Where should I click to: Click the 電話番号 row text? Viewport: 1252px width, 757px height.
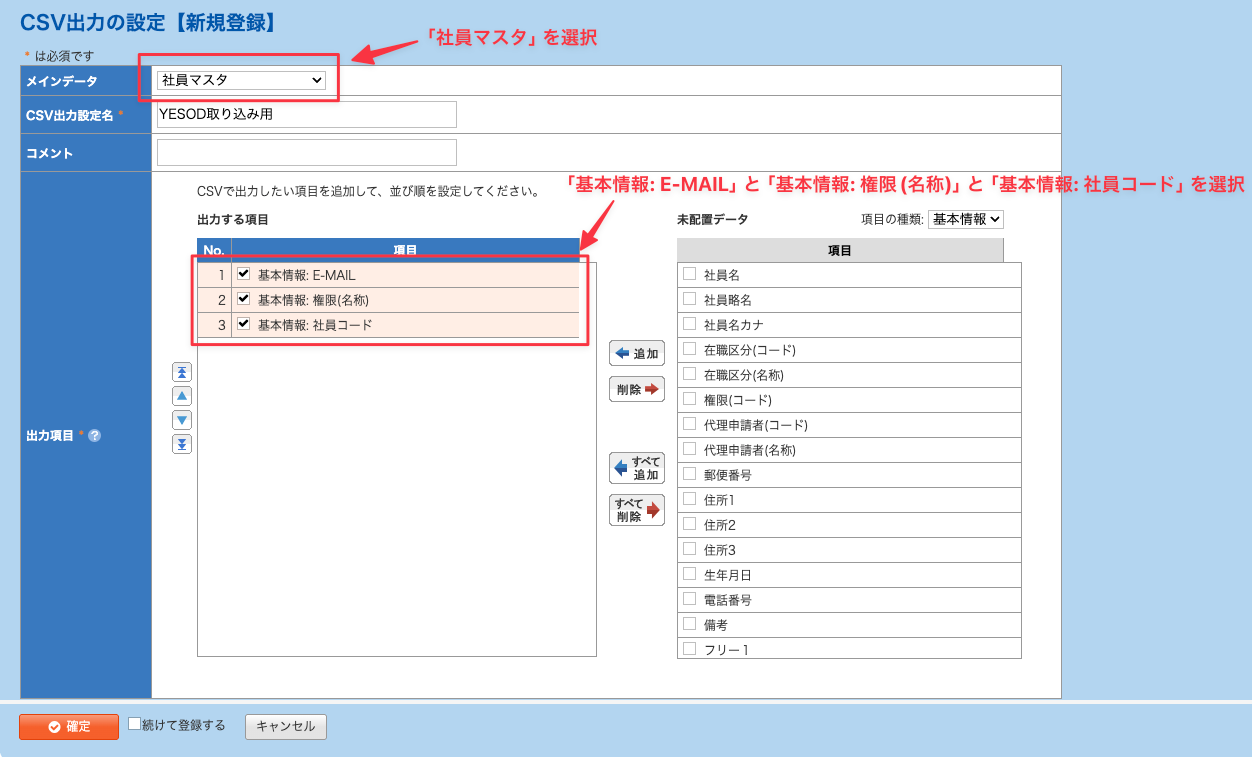click(728, 600)
